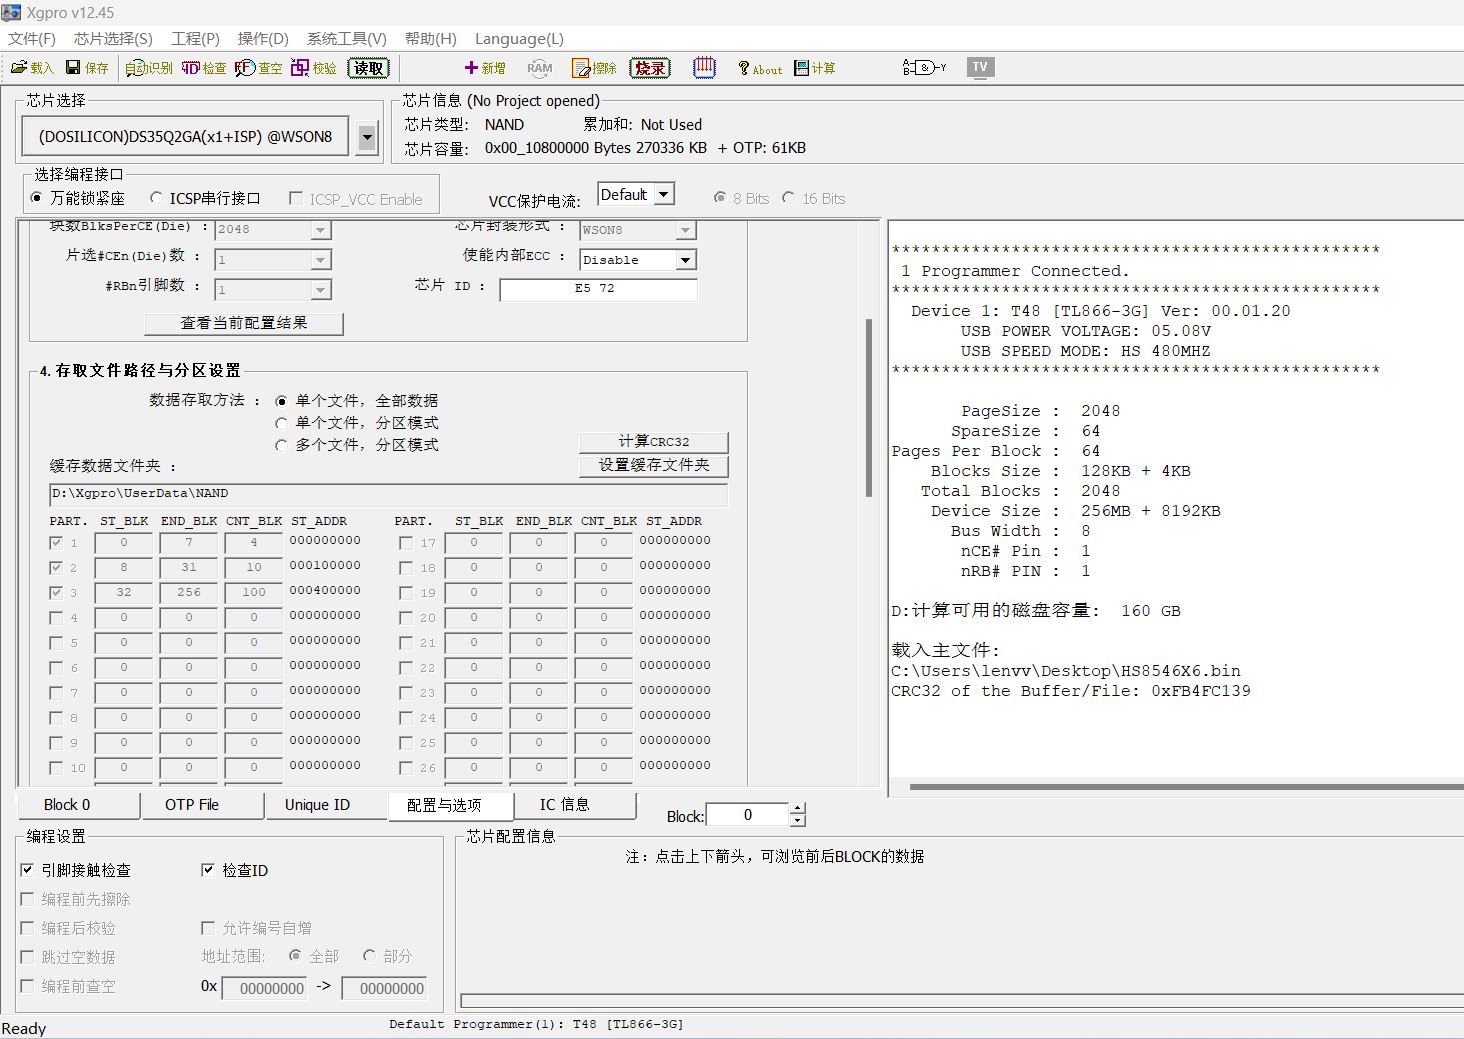Click the 烧录 (Program) toolbar button
Image resolution: width=1464 pixels, height=1039 pixels.
(x=649, y=68)
